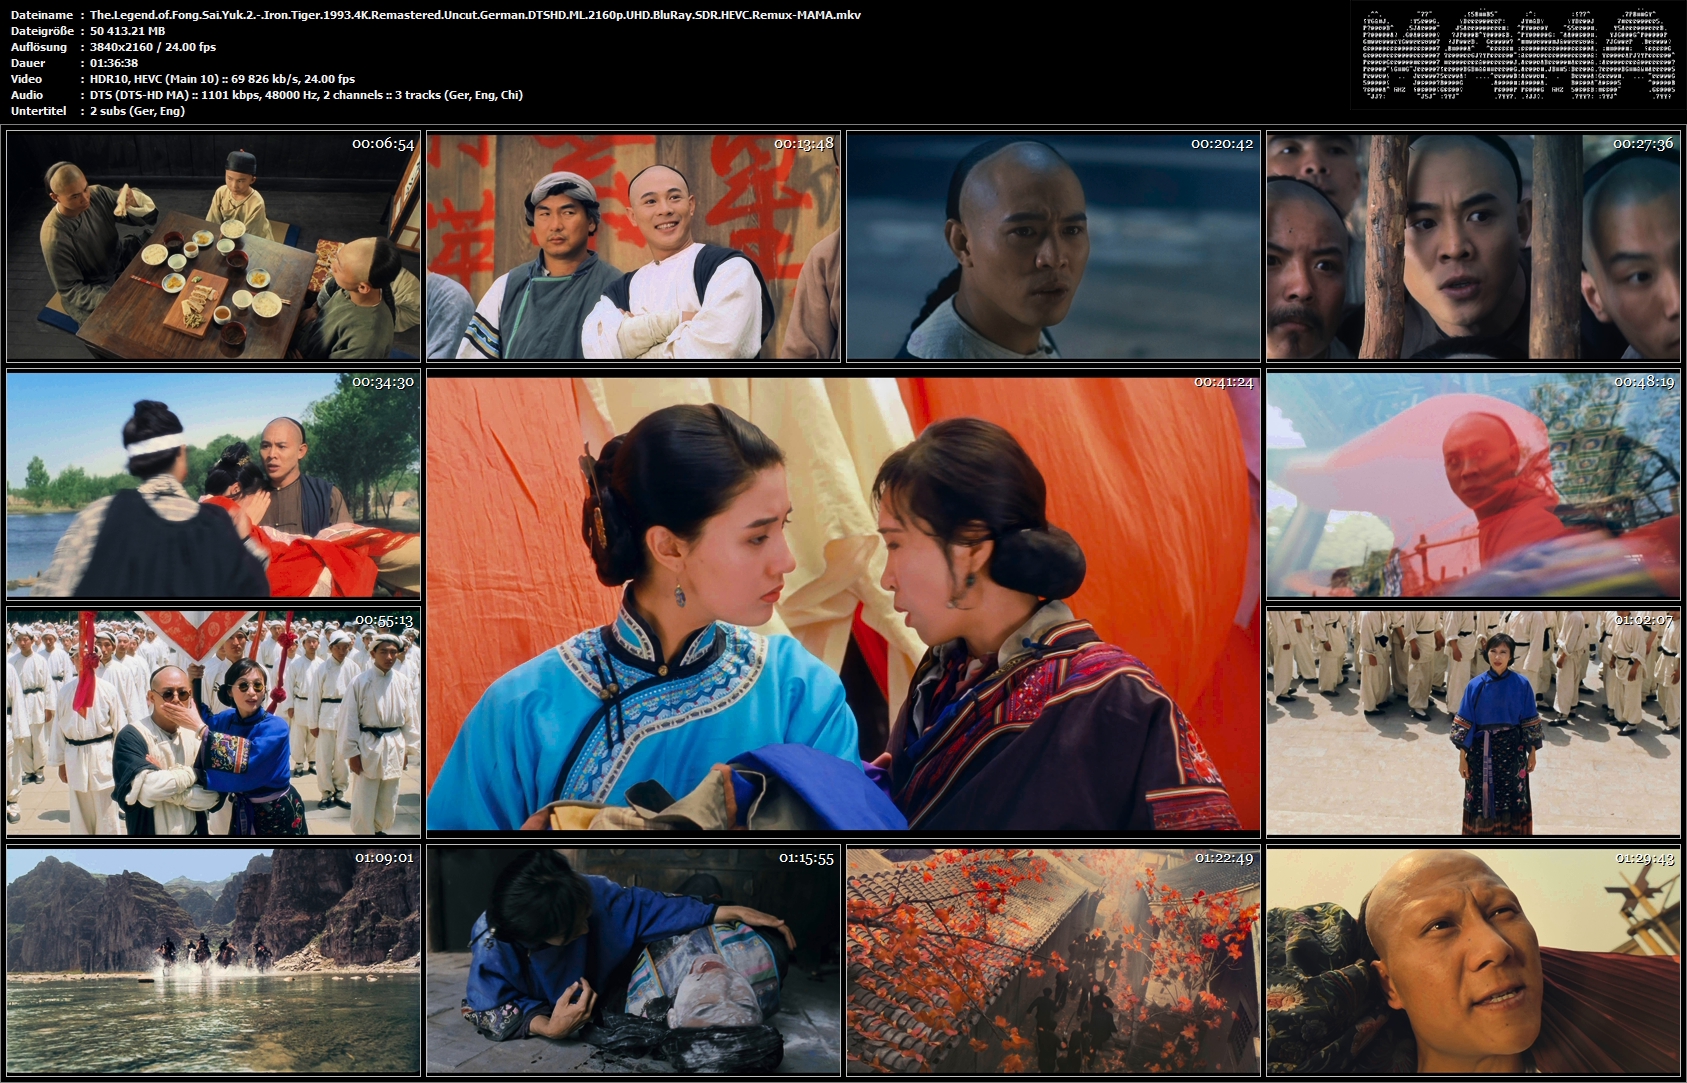
Task: Open the river canyon frame 01:09:01
Action: click(213, 960)
